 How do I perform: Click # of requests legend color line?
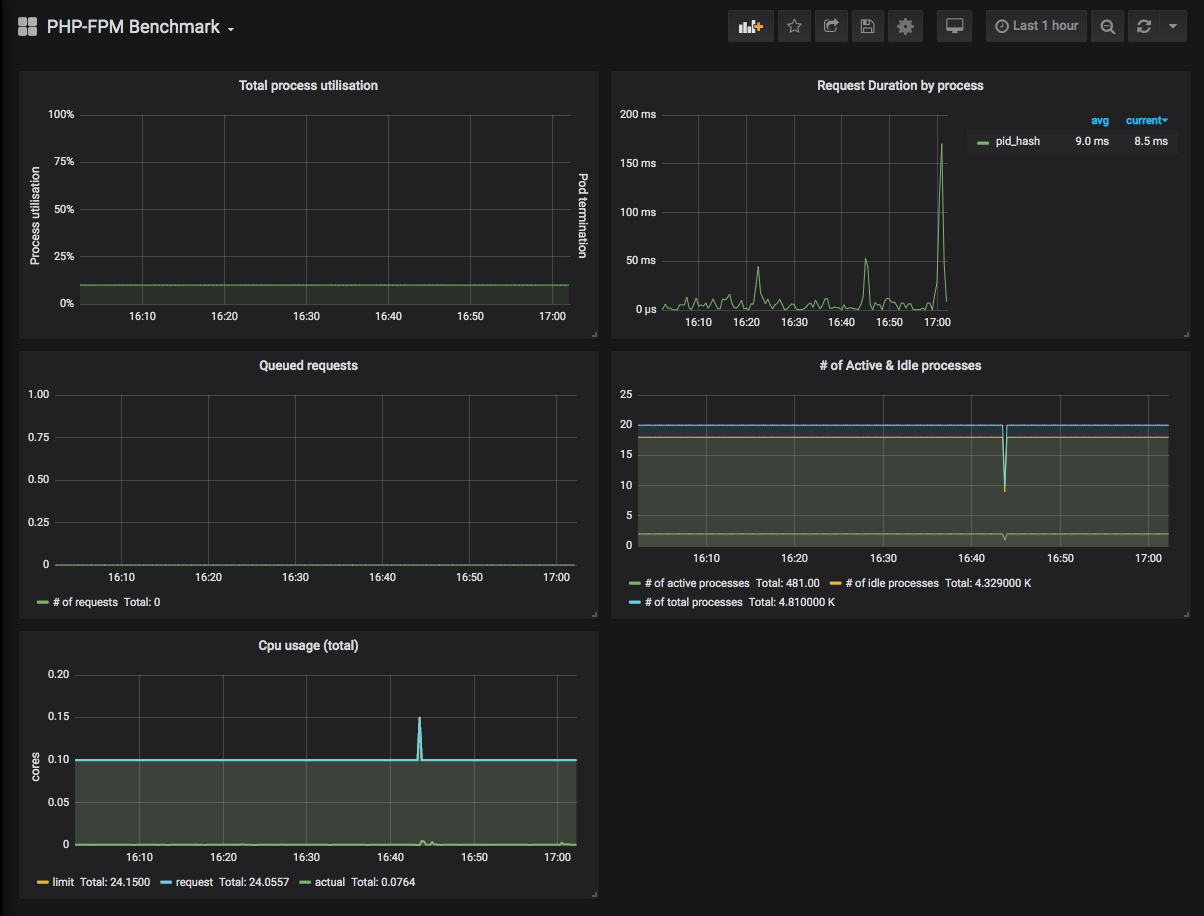[x=43, y=603]
